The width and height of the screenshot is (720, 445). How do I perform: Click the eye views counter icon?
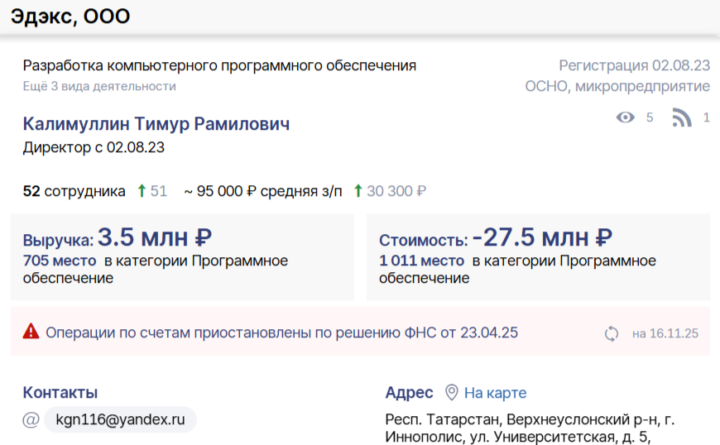626,118
